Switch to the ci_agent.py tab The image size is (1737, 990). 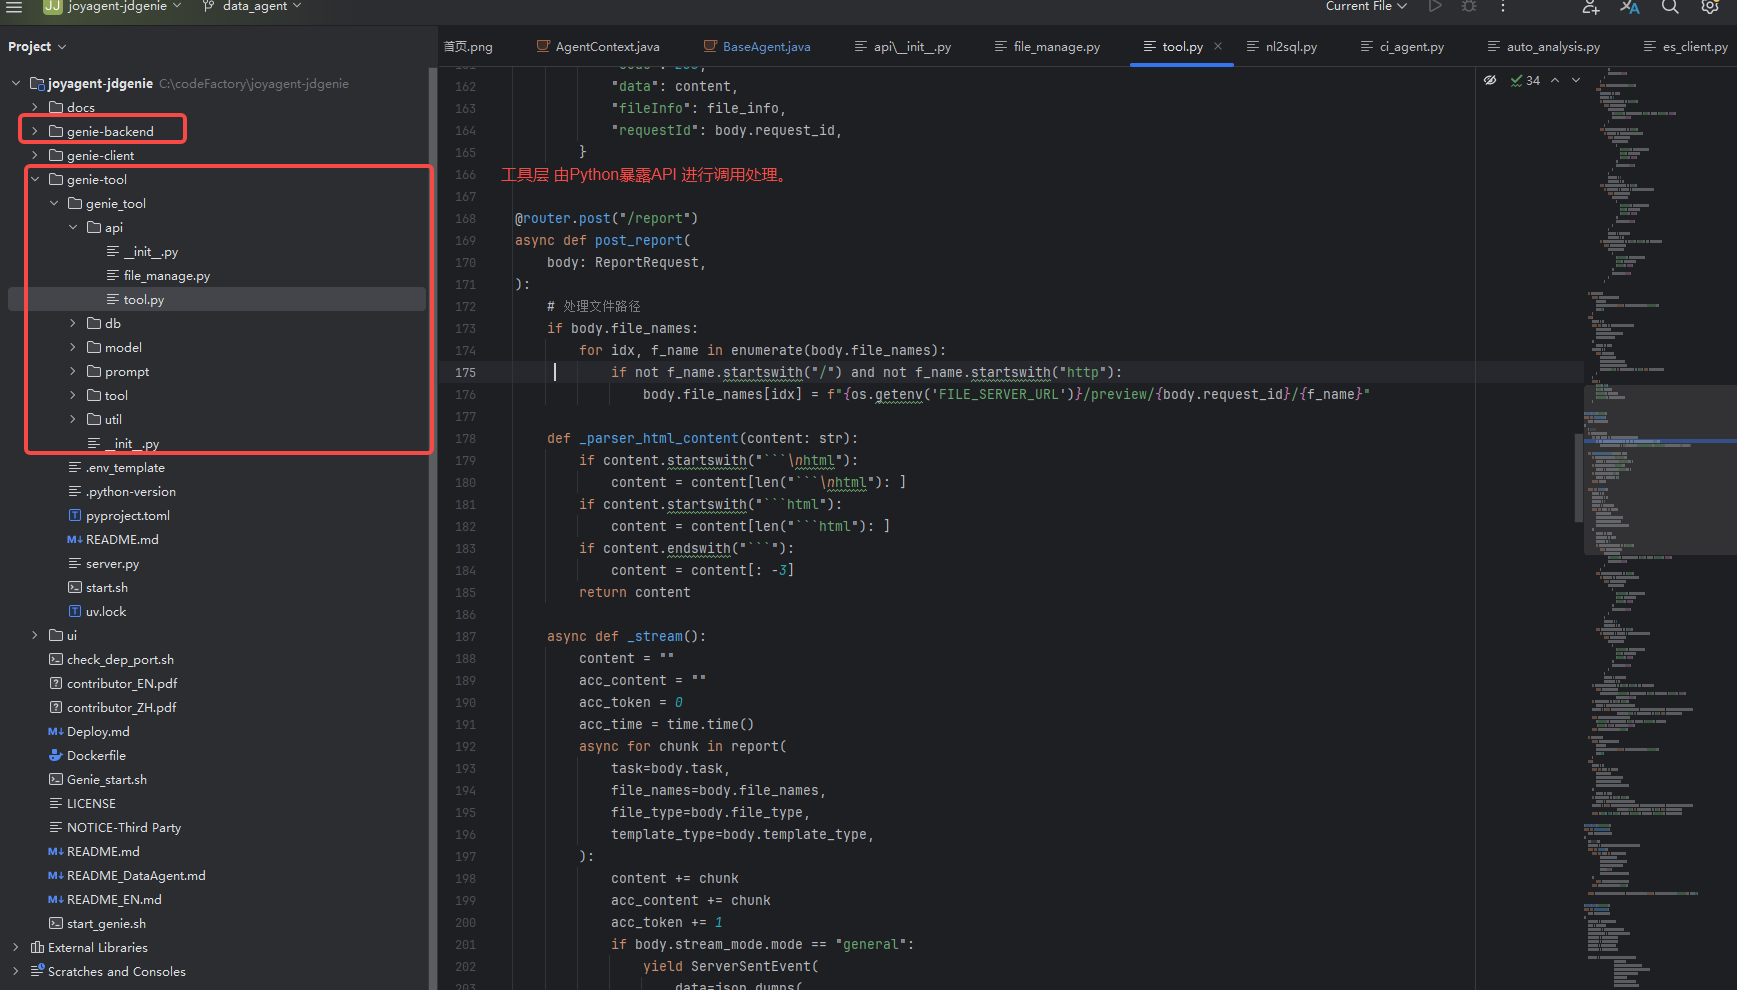pos(1402,47)
